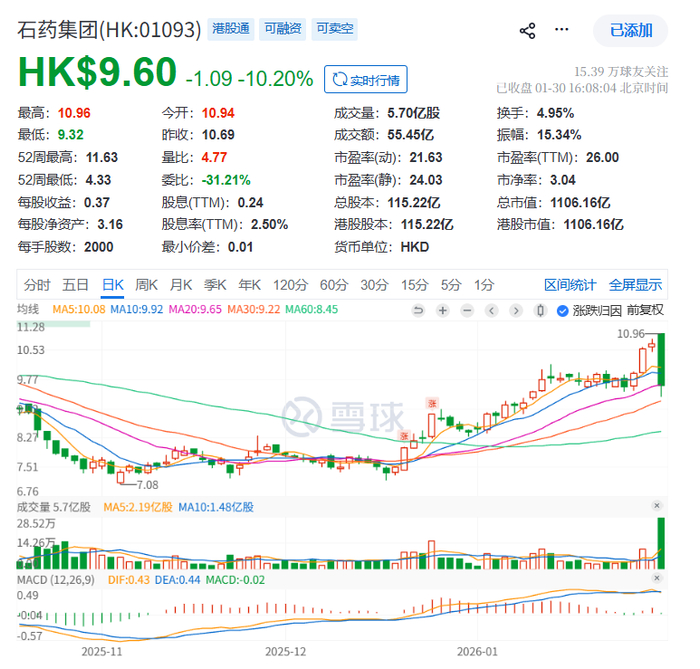Click the MA60:8.45 indicator label
Viewport: 700px width, 669px height.
(312, 309)
